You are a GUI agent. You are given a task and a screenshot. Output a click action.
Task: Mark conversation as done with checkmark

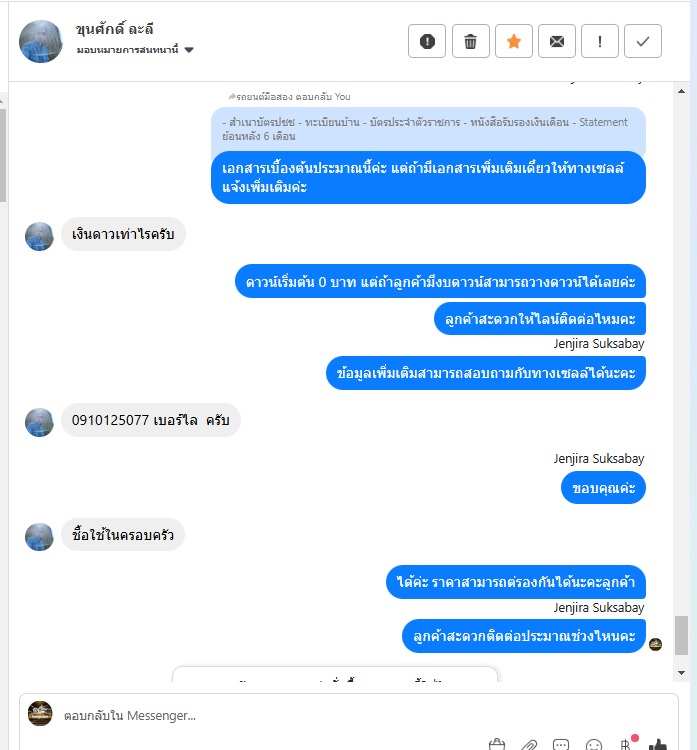[643, 41]
